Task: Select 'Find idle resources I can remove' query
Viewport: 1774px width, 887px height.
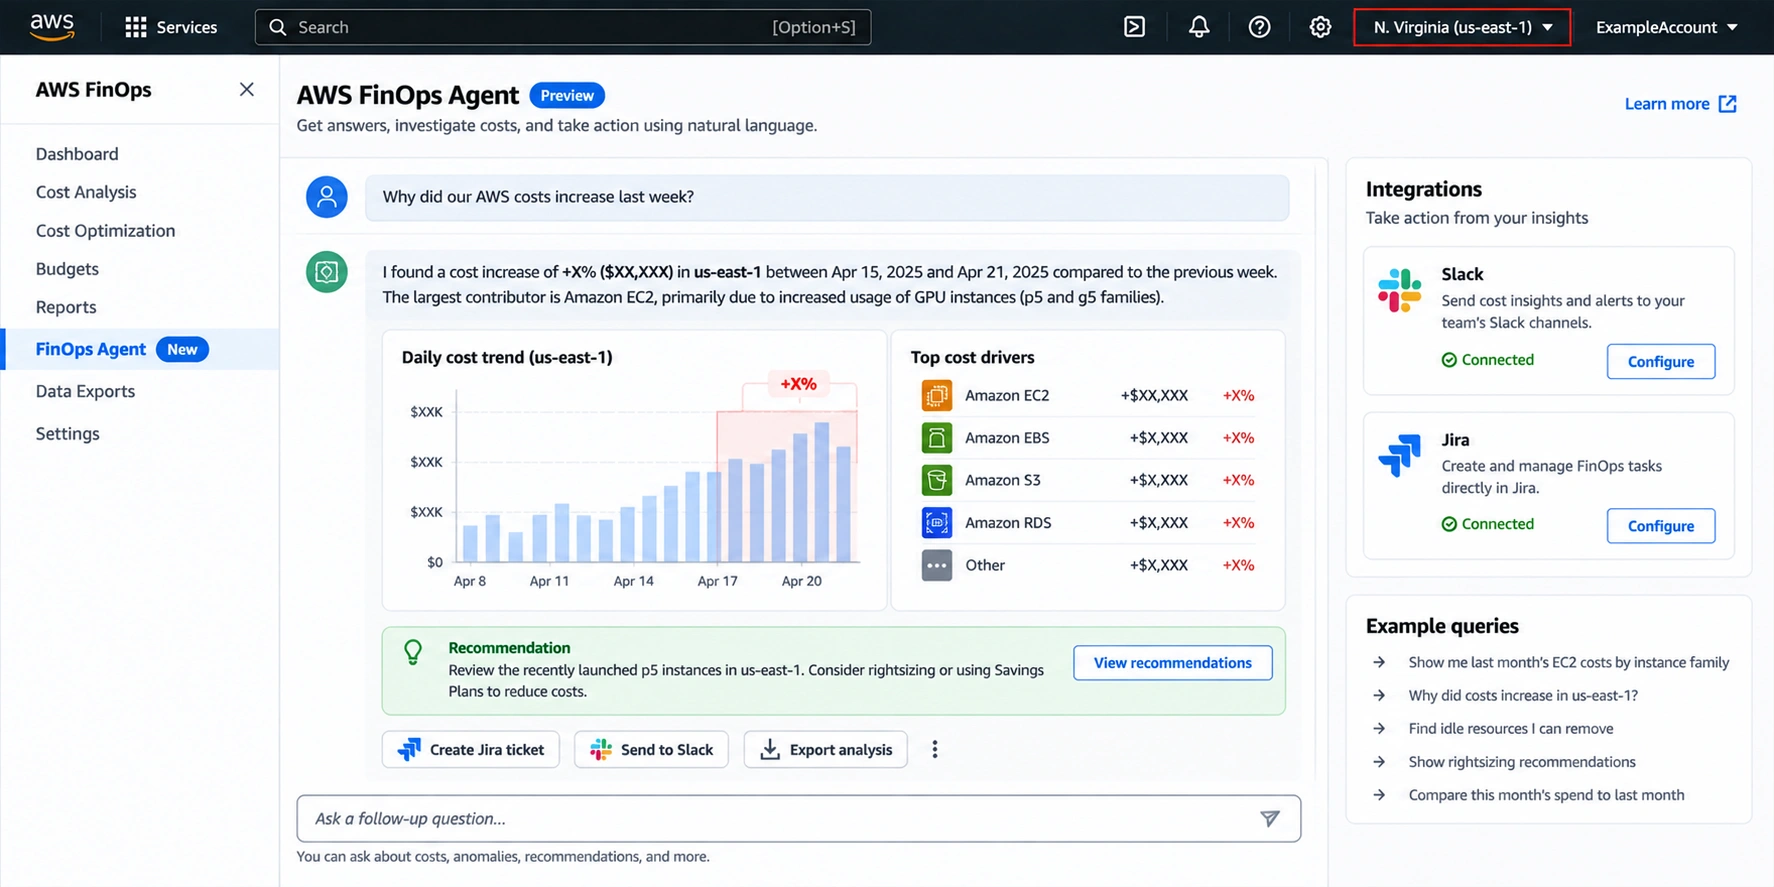Action: point(1510,728)
